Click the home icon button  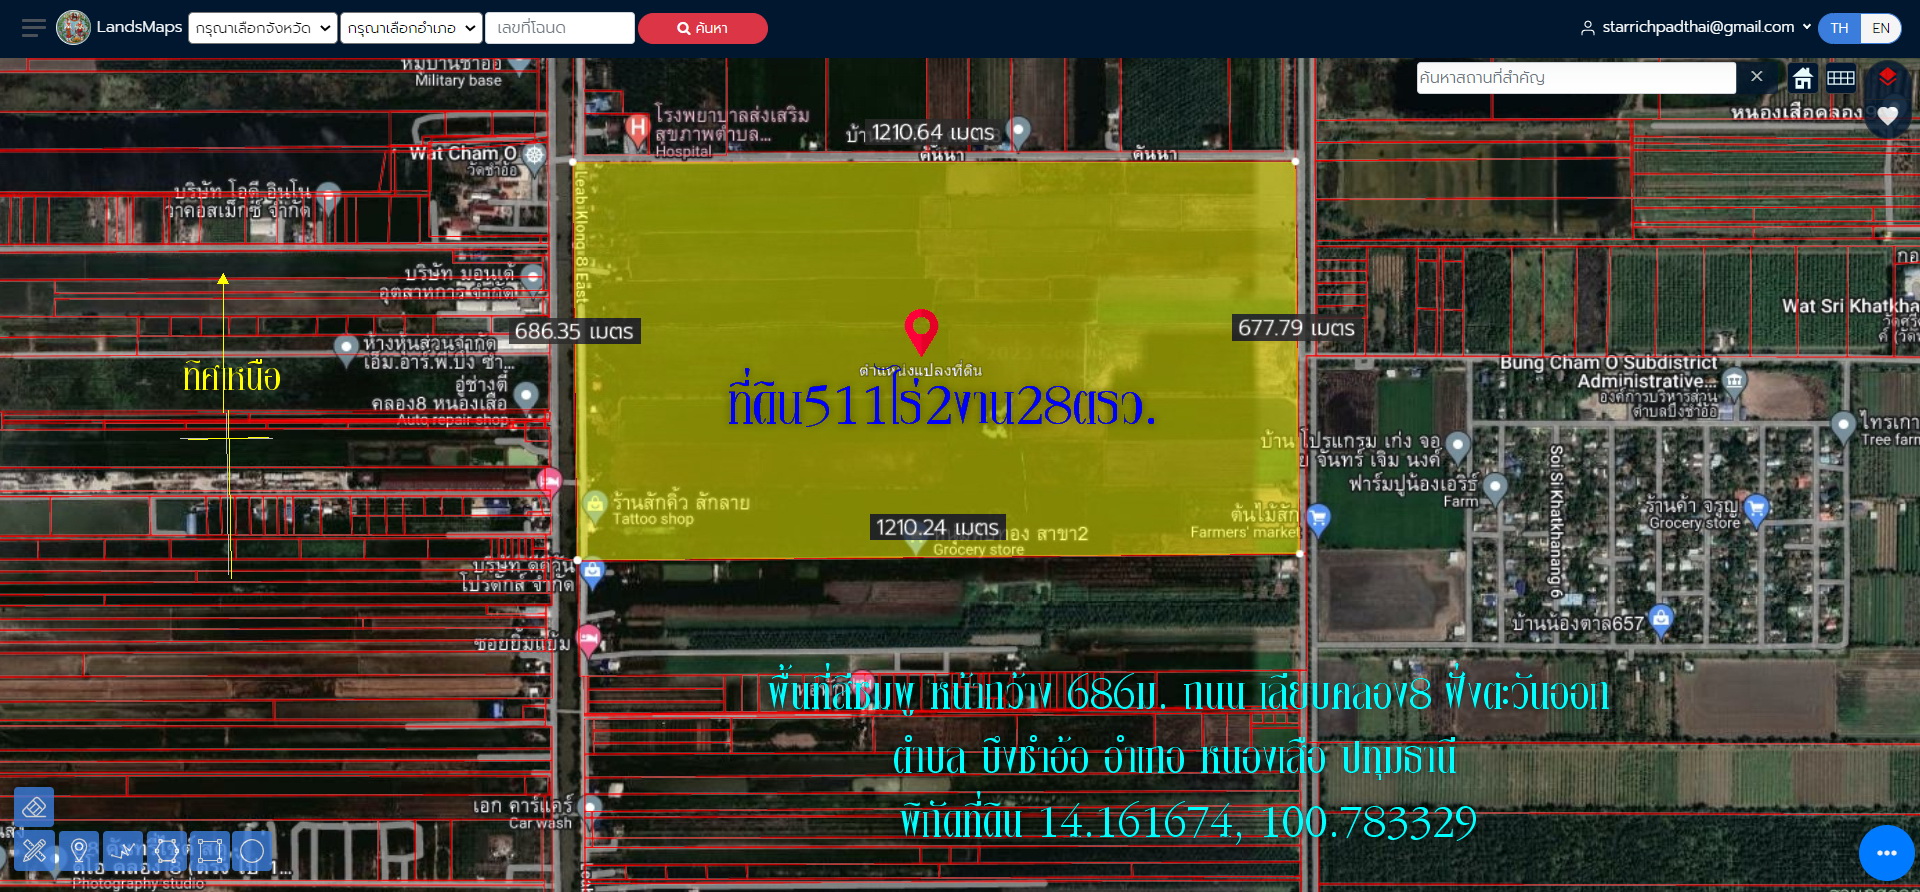(x=1803, y=78)
